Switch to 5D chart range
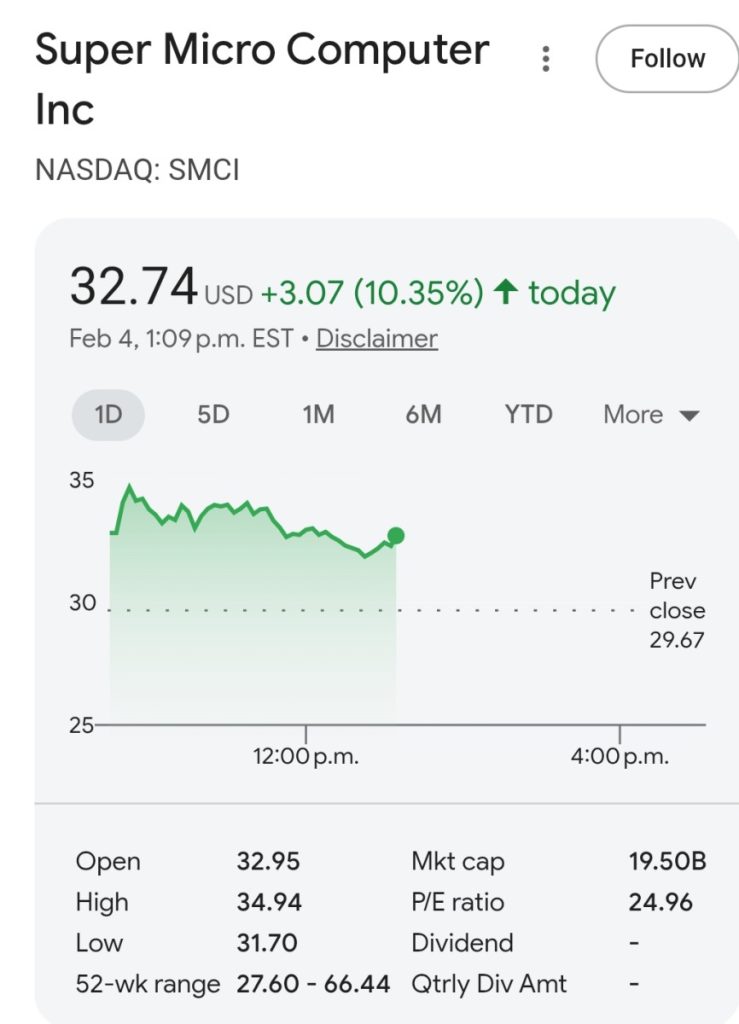739x1024 pixels. coord(213,415)
